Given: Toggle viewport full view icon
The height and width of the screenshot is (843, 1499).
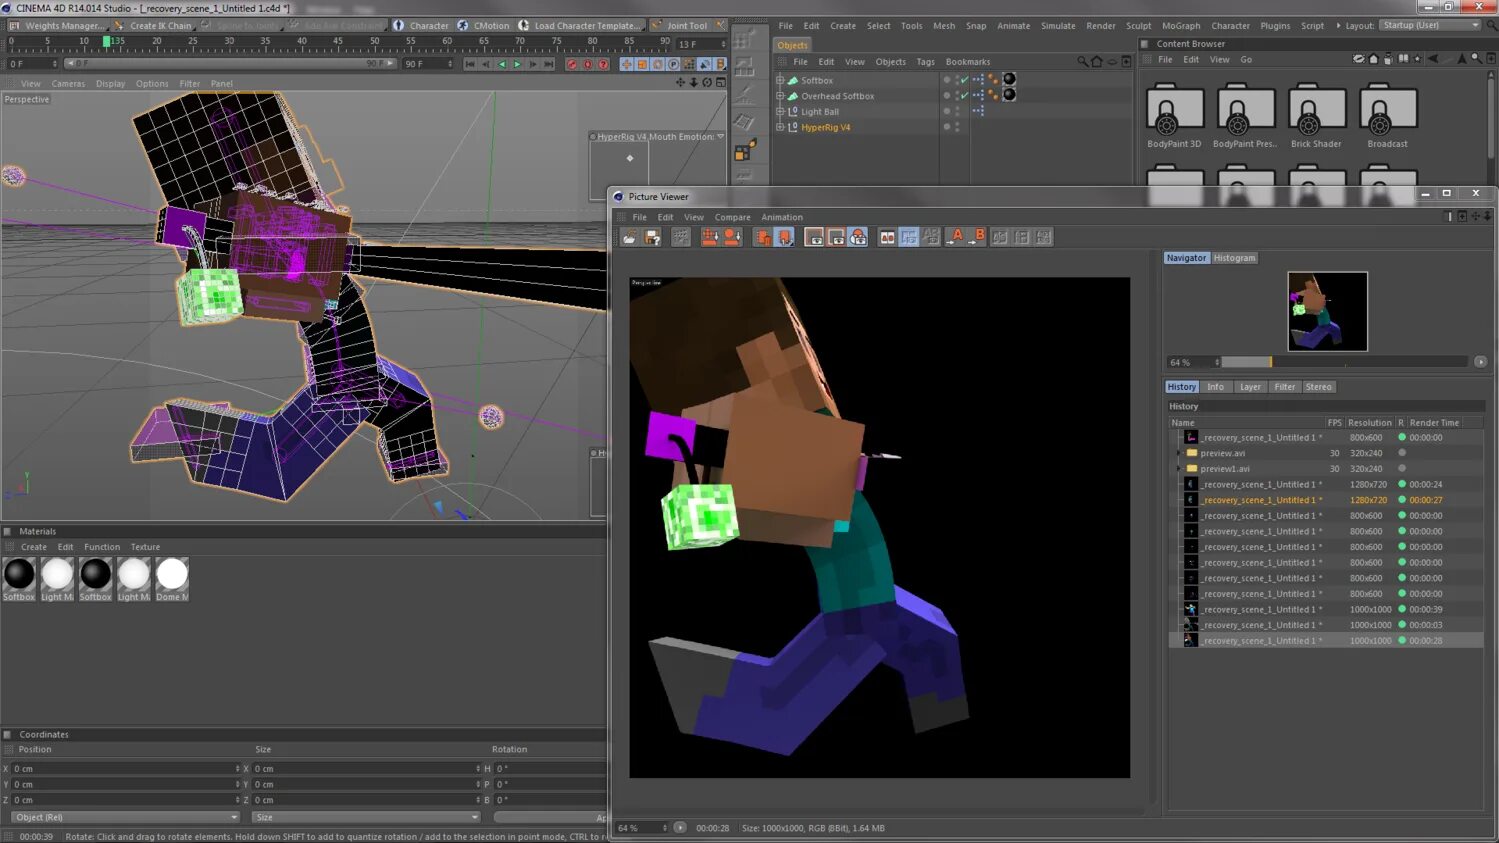Looking at the screenshot, I should (x=720, y=83).
